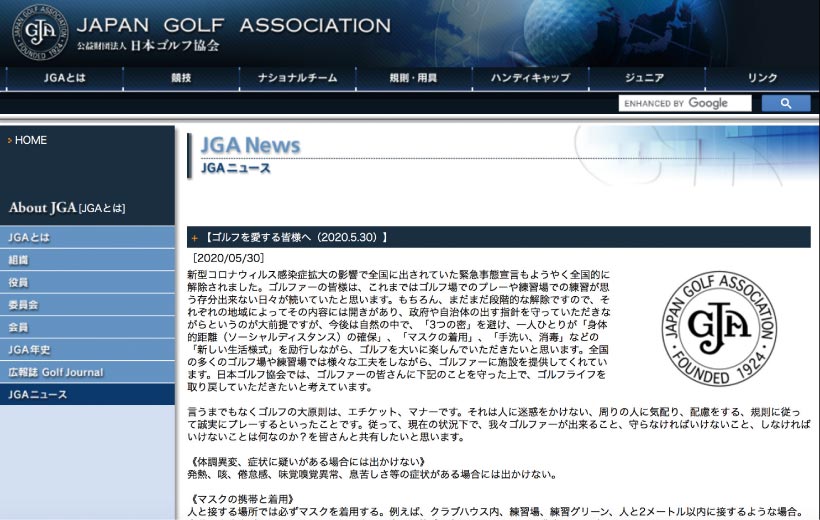Screen dimensions: 820x520
Task: Select JGAとは in the left sidebar
Action: [30, 238]
